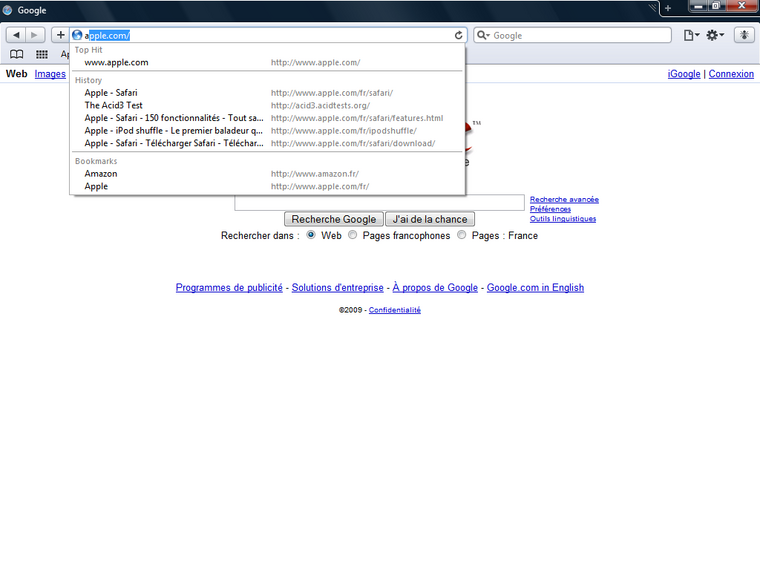Viewport: 760px width, 570px height.
Task: Show all bookmarks book icon
Action: [x=16, y=54]
